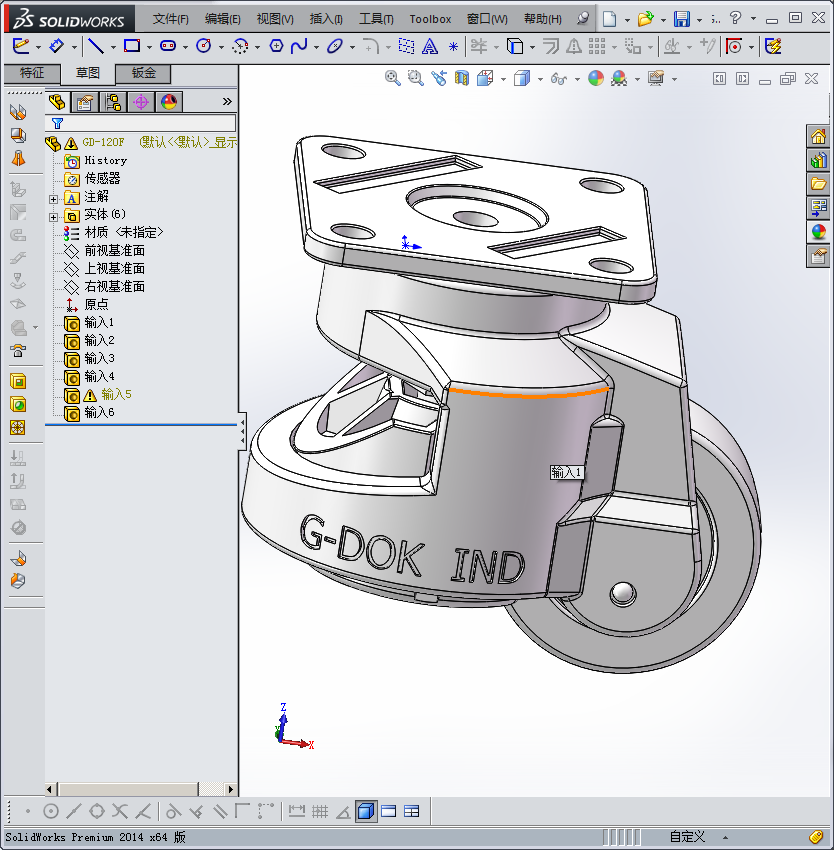Open File Explorer folder tab in task pane
This screenshot has width=834, height=850.
818,184
